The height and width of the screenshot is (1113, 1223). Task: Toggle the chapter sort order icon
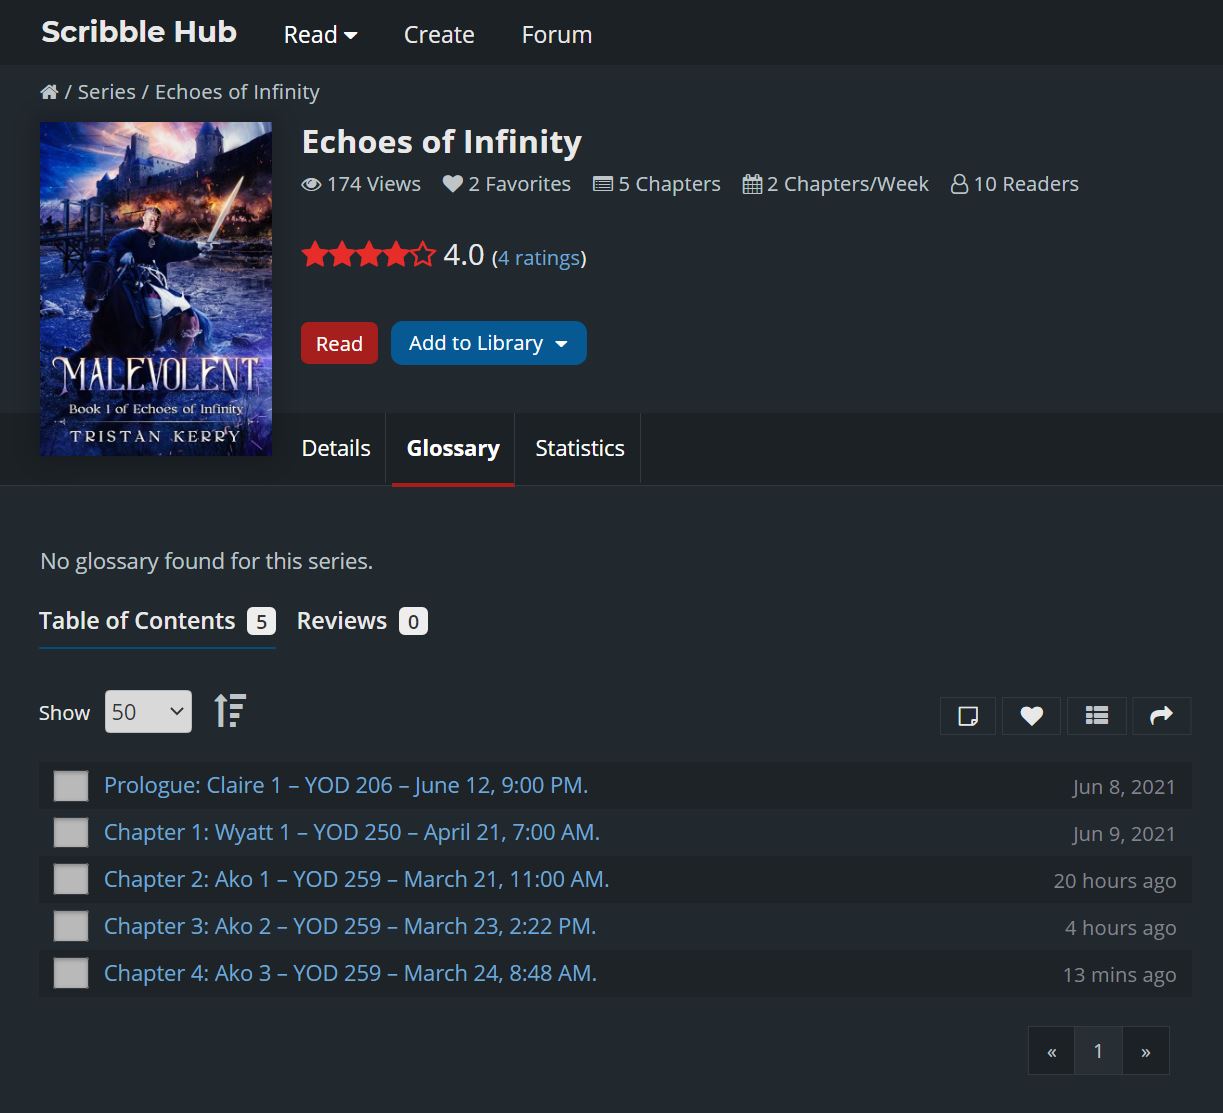[230, 711]
